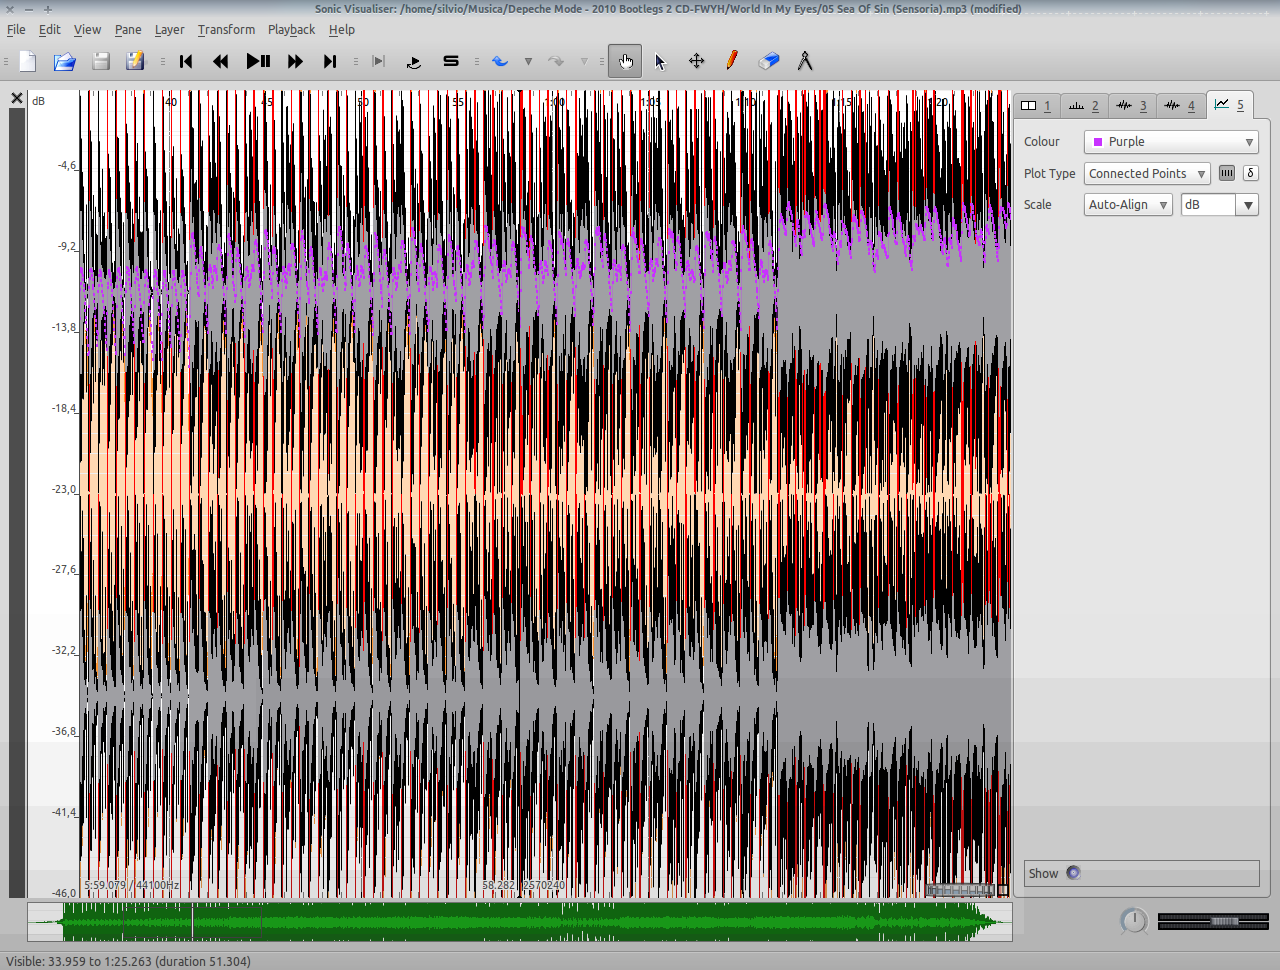Toggle the delta (δ) display mode button
Screen dimensions: 1280x970
click(x=1250, y=173)
